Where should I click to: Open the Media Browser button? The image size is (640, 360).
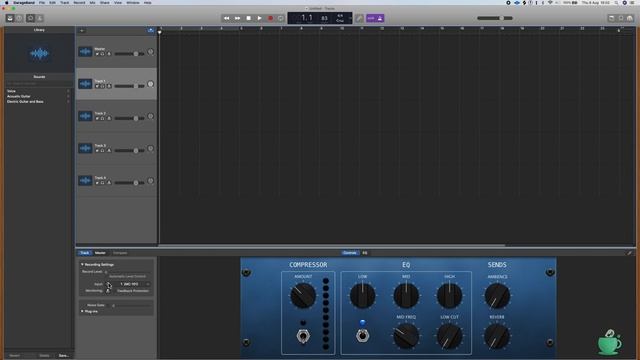pyautogui.click(x=630, y=18)
